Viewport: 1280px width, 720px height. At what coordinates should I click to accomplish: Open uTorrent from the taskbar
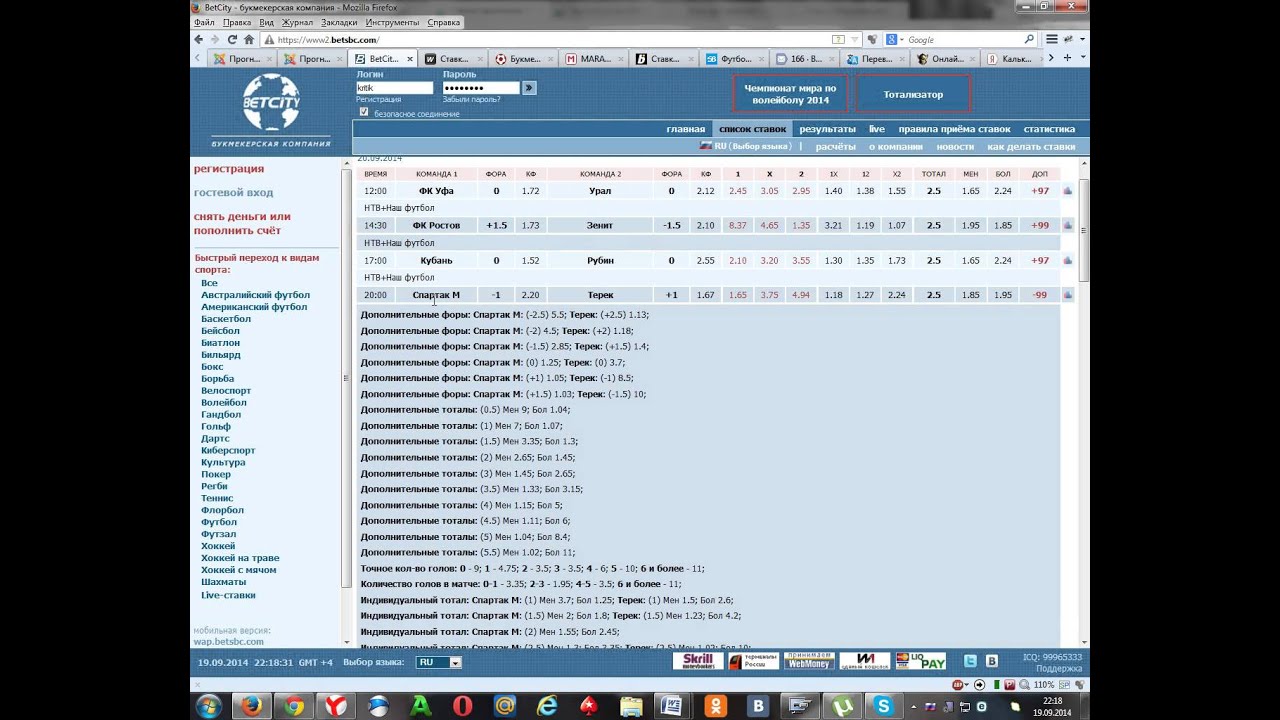(843, 706)
